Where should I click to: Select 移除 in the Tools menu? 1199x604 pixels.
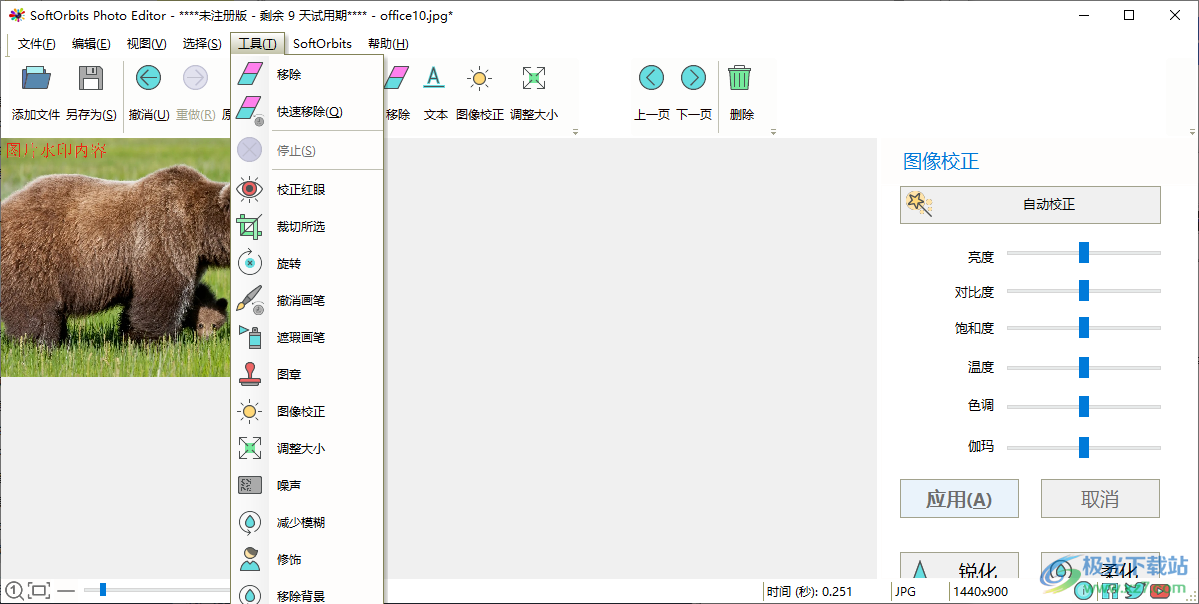[289, 74]
